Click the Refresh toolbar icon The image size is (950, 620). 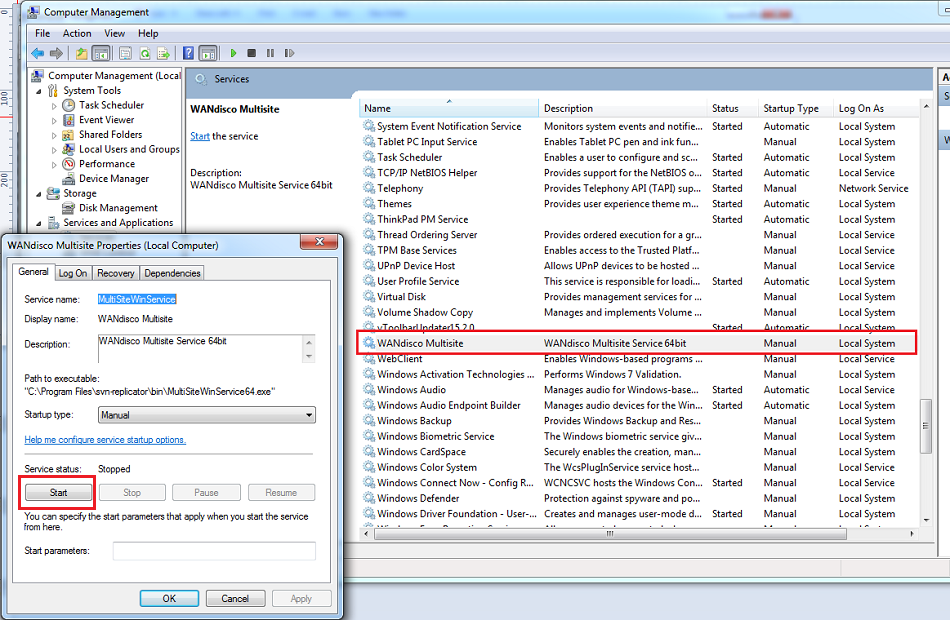point(145,53)
